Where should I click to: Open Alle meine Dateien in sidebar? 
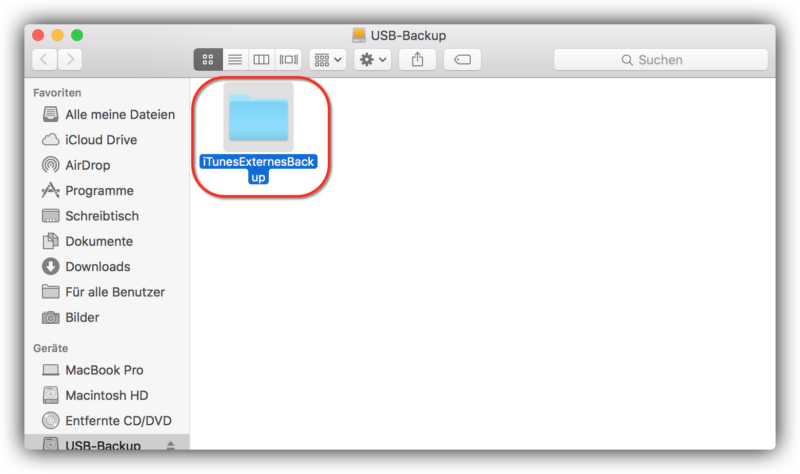pyautogui.click(x=108, y=114)
